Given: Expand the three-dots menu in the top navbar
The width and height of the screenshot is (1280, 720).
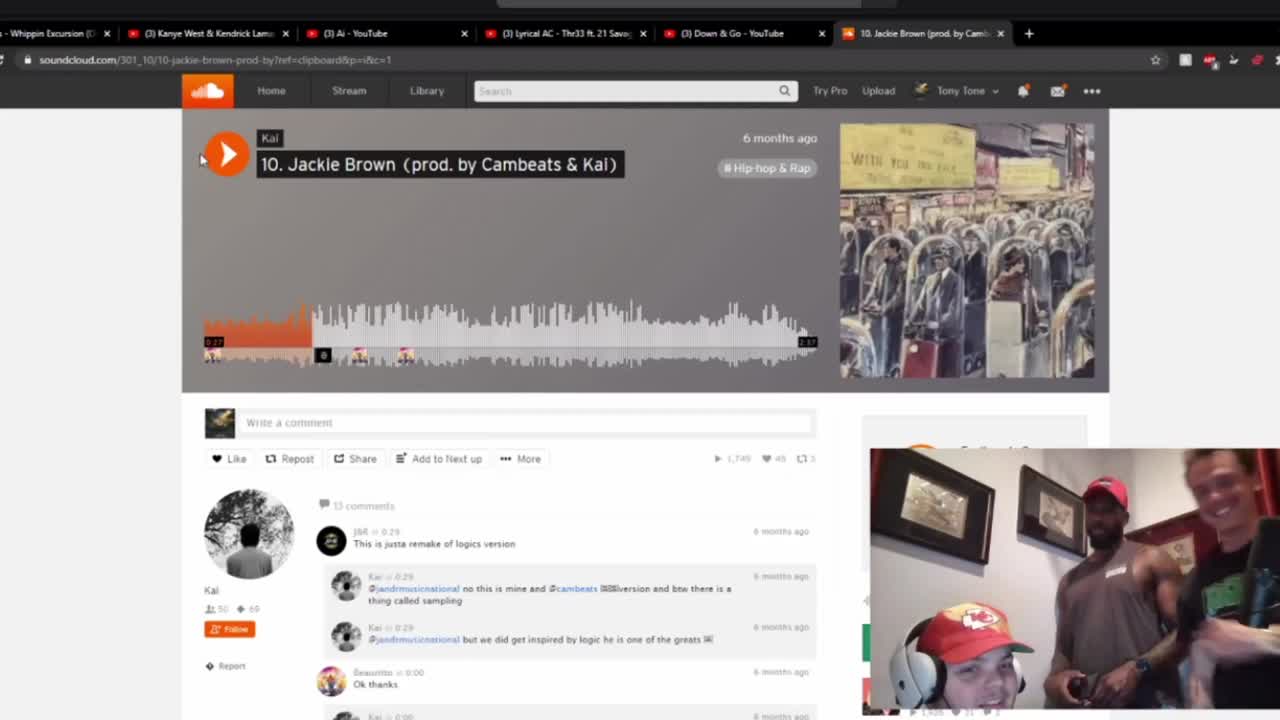Looking at the screenshot, I should pos(1091,91).
